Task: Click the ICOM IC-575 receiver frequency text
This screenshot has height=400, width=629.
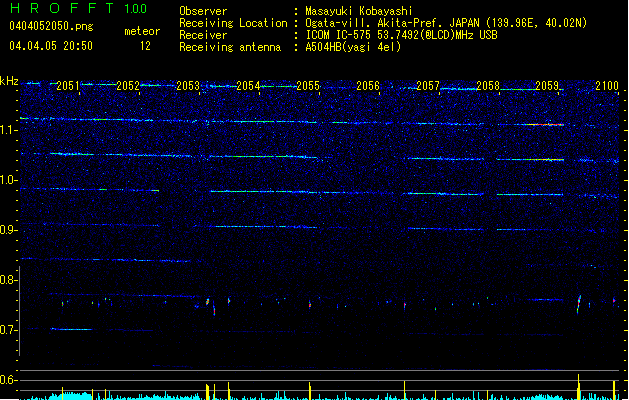Action: tap(401, 35)
